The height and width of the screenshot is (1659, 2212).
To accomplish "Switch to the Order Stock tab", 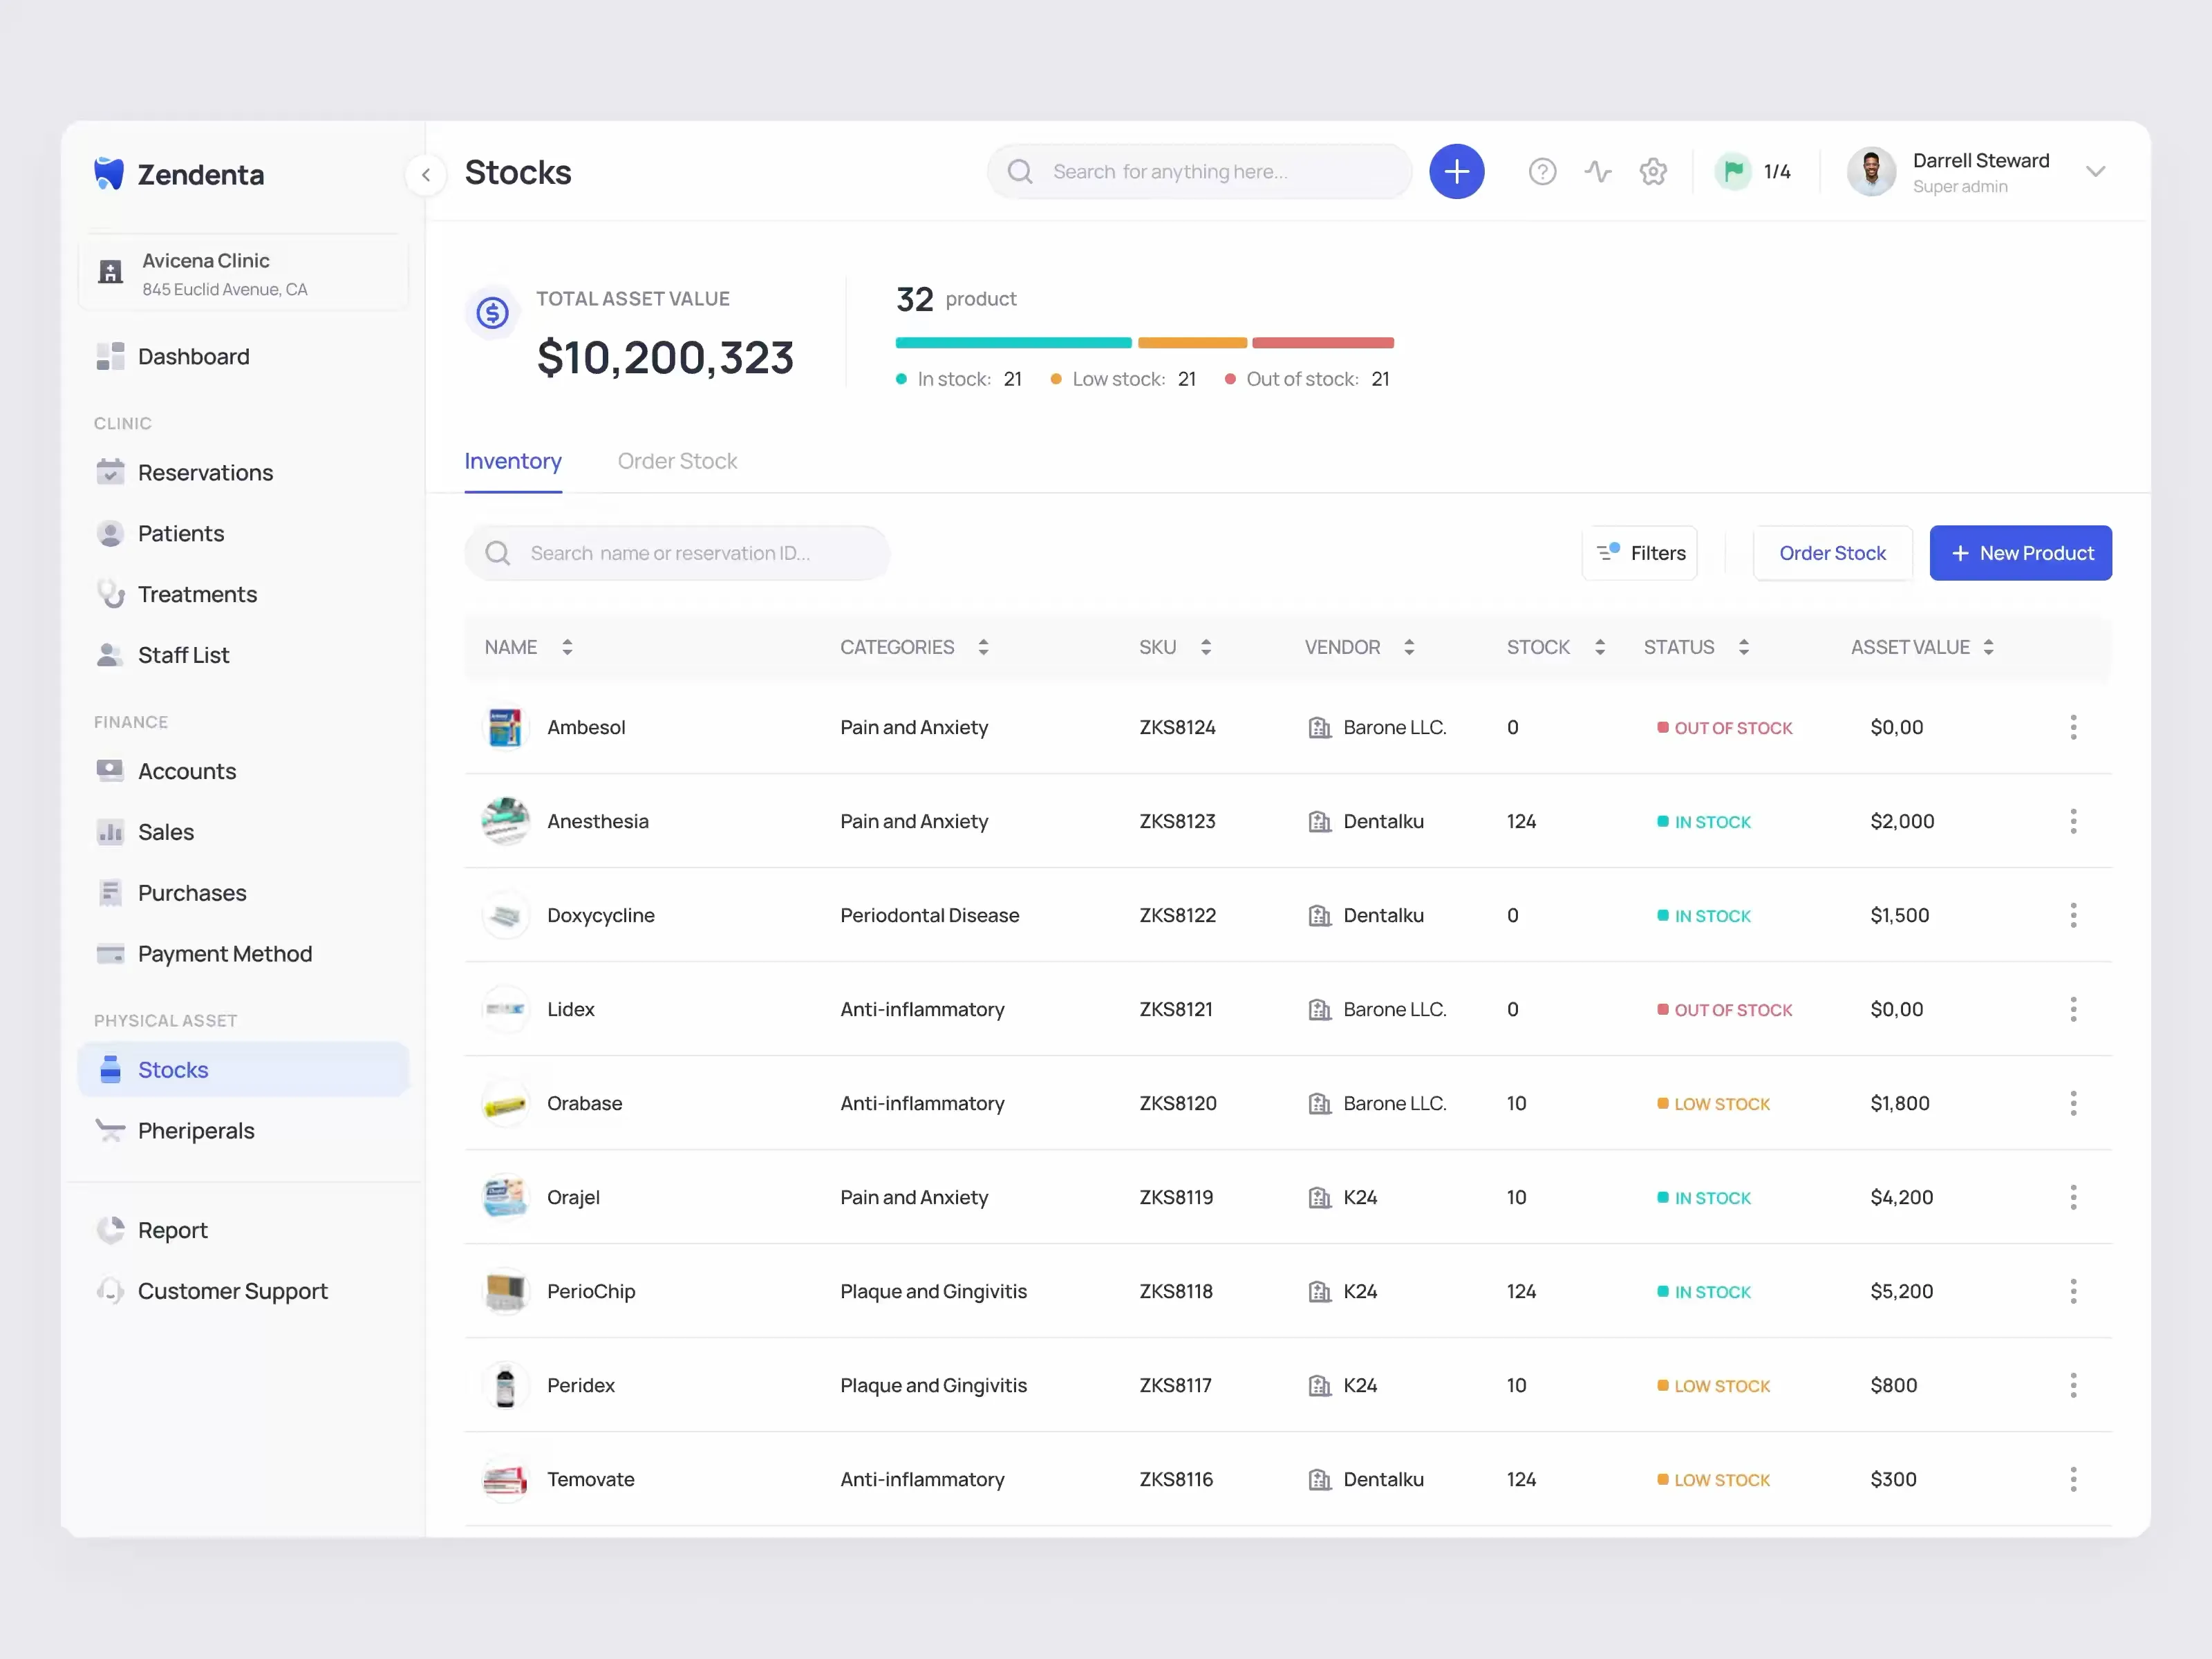I will [677, 461].
